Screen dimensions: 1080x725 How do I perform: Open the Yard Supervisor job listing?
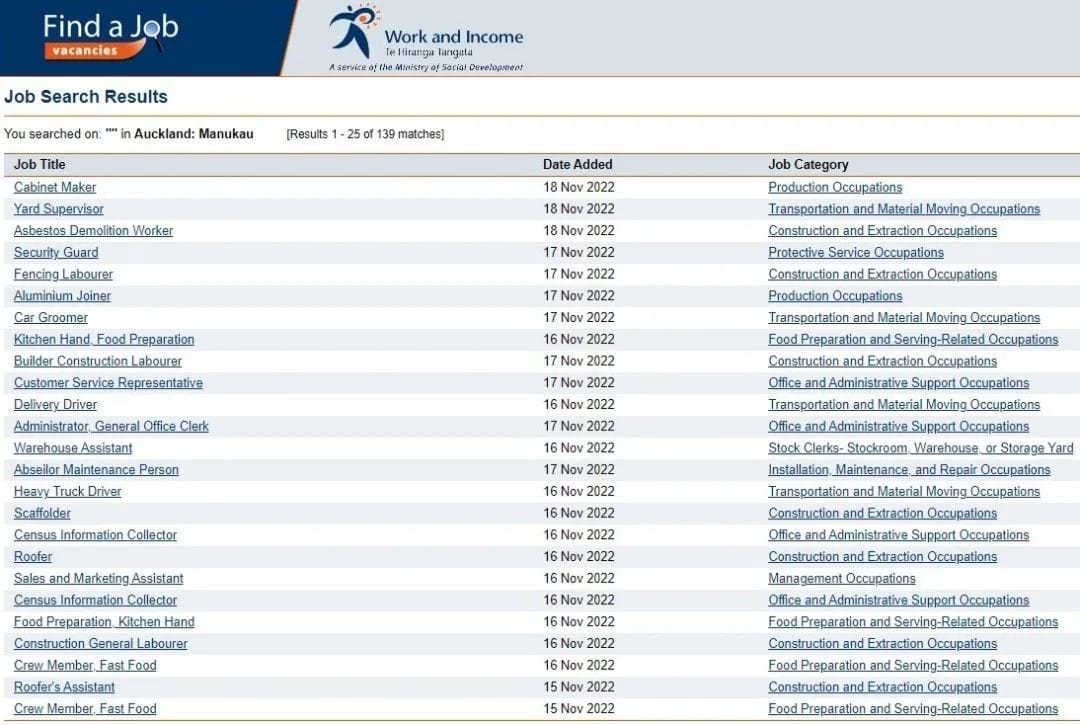(x=59, y=209)
